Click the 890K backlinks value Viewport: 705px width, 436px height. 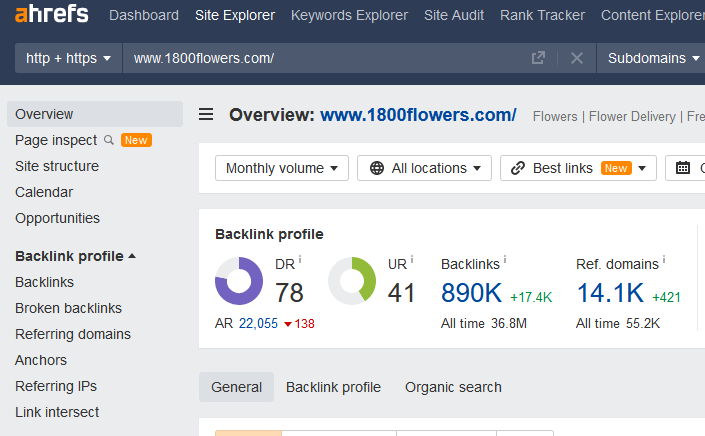(471, 293)
